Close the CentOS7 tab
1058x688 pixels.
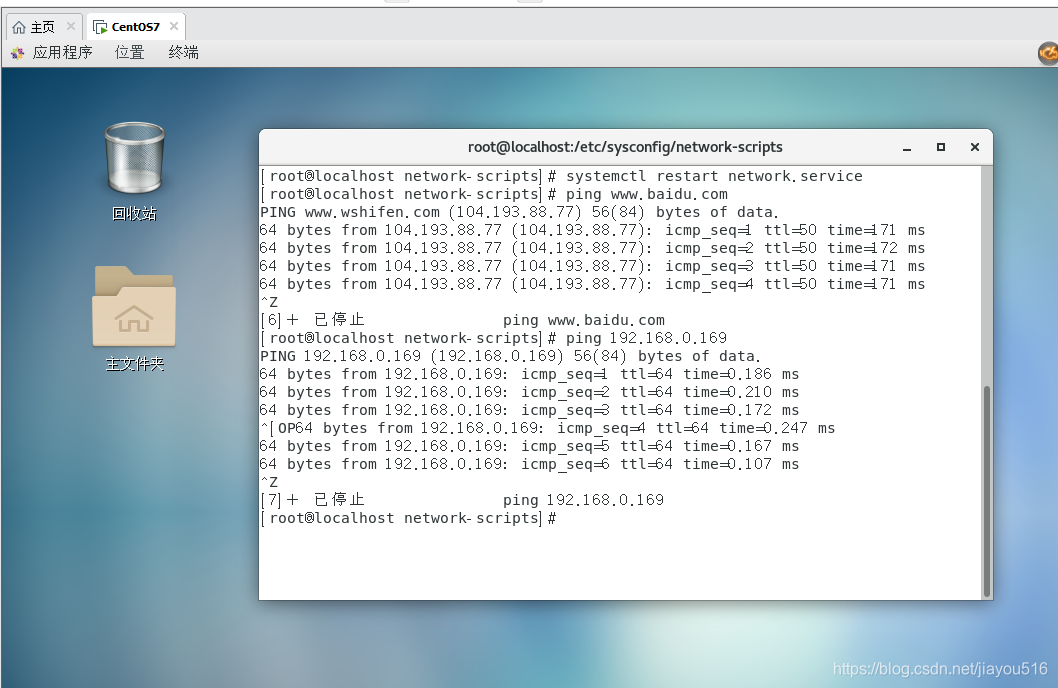point(173,26)
